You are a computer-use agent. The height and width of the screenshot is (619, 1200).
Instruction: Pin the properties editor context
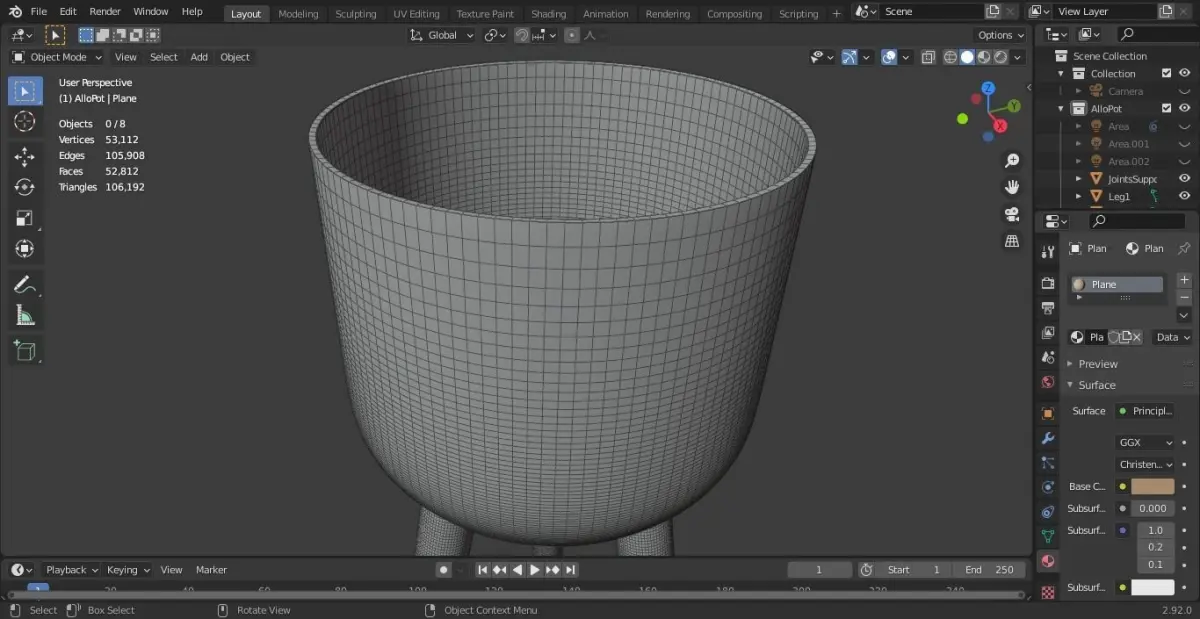1184,248
